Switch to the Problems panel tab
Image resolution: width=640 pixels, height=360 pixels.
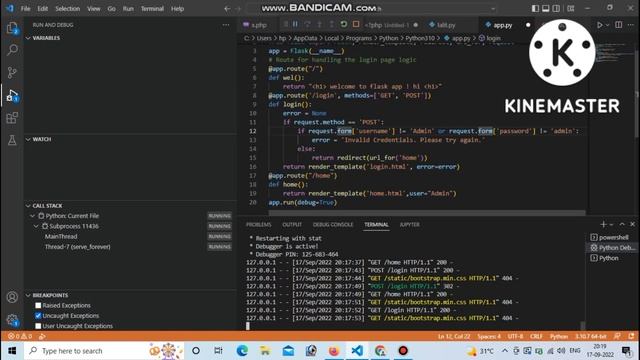click(x=258, y=224)
